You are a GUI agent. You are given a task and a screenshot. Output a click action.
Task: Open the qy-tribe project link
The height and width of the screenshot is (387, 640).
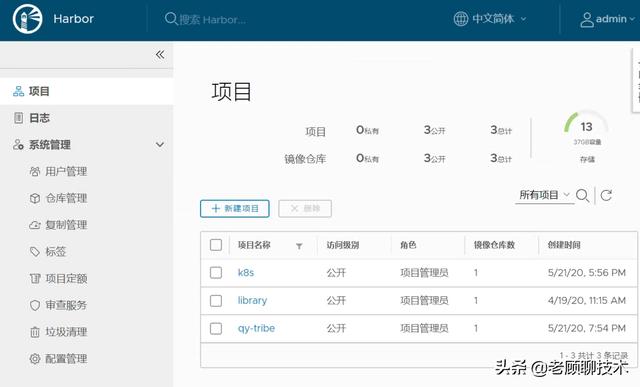coord(256,329)
